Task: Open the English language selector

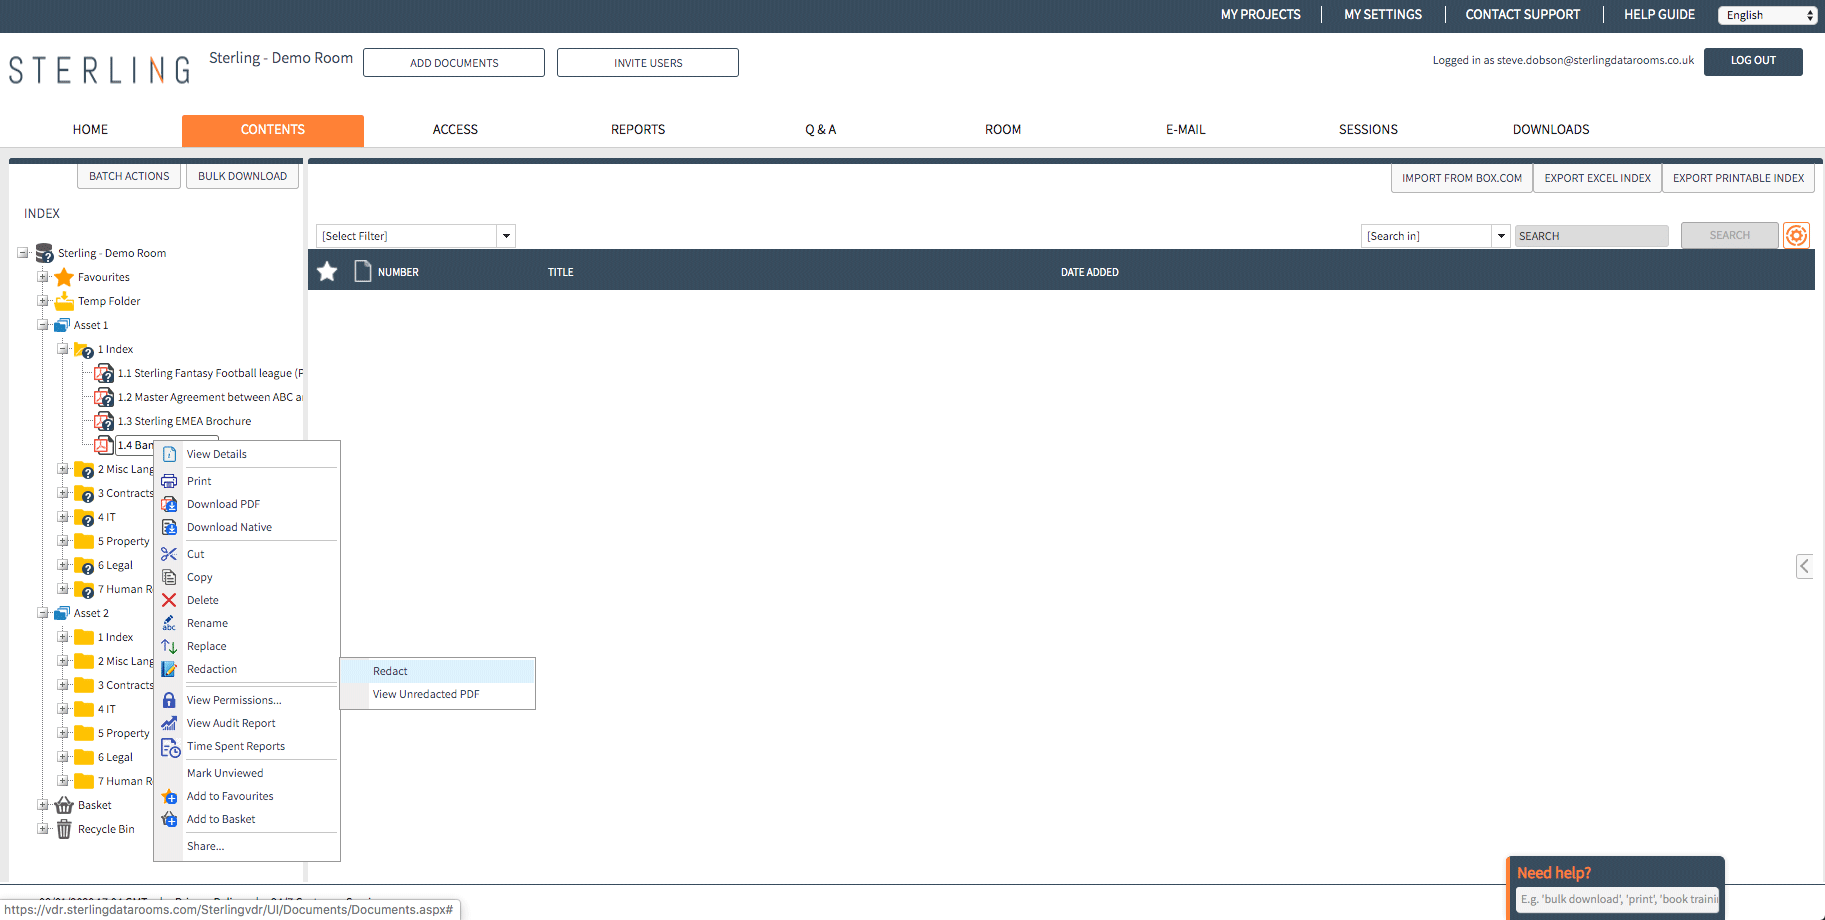Action: 1767,15
